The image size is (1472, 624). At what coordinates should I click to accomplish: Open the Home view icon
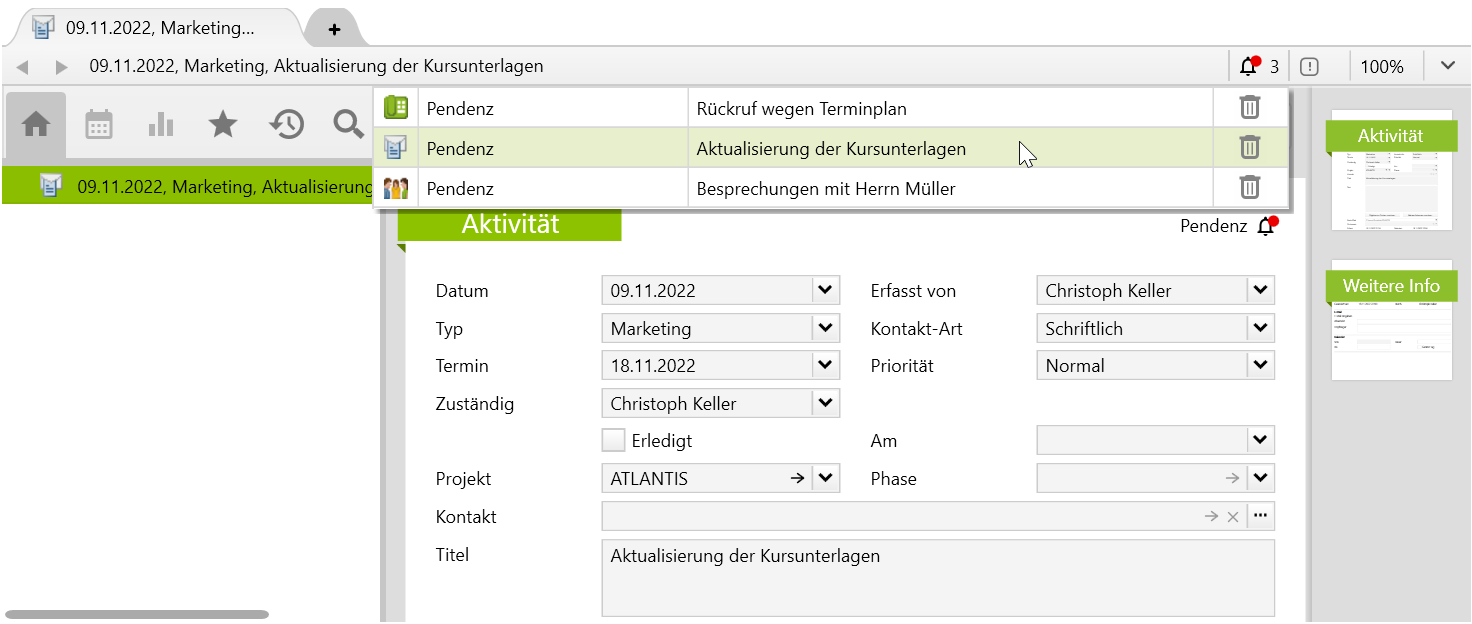(36, 125)
